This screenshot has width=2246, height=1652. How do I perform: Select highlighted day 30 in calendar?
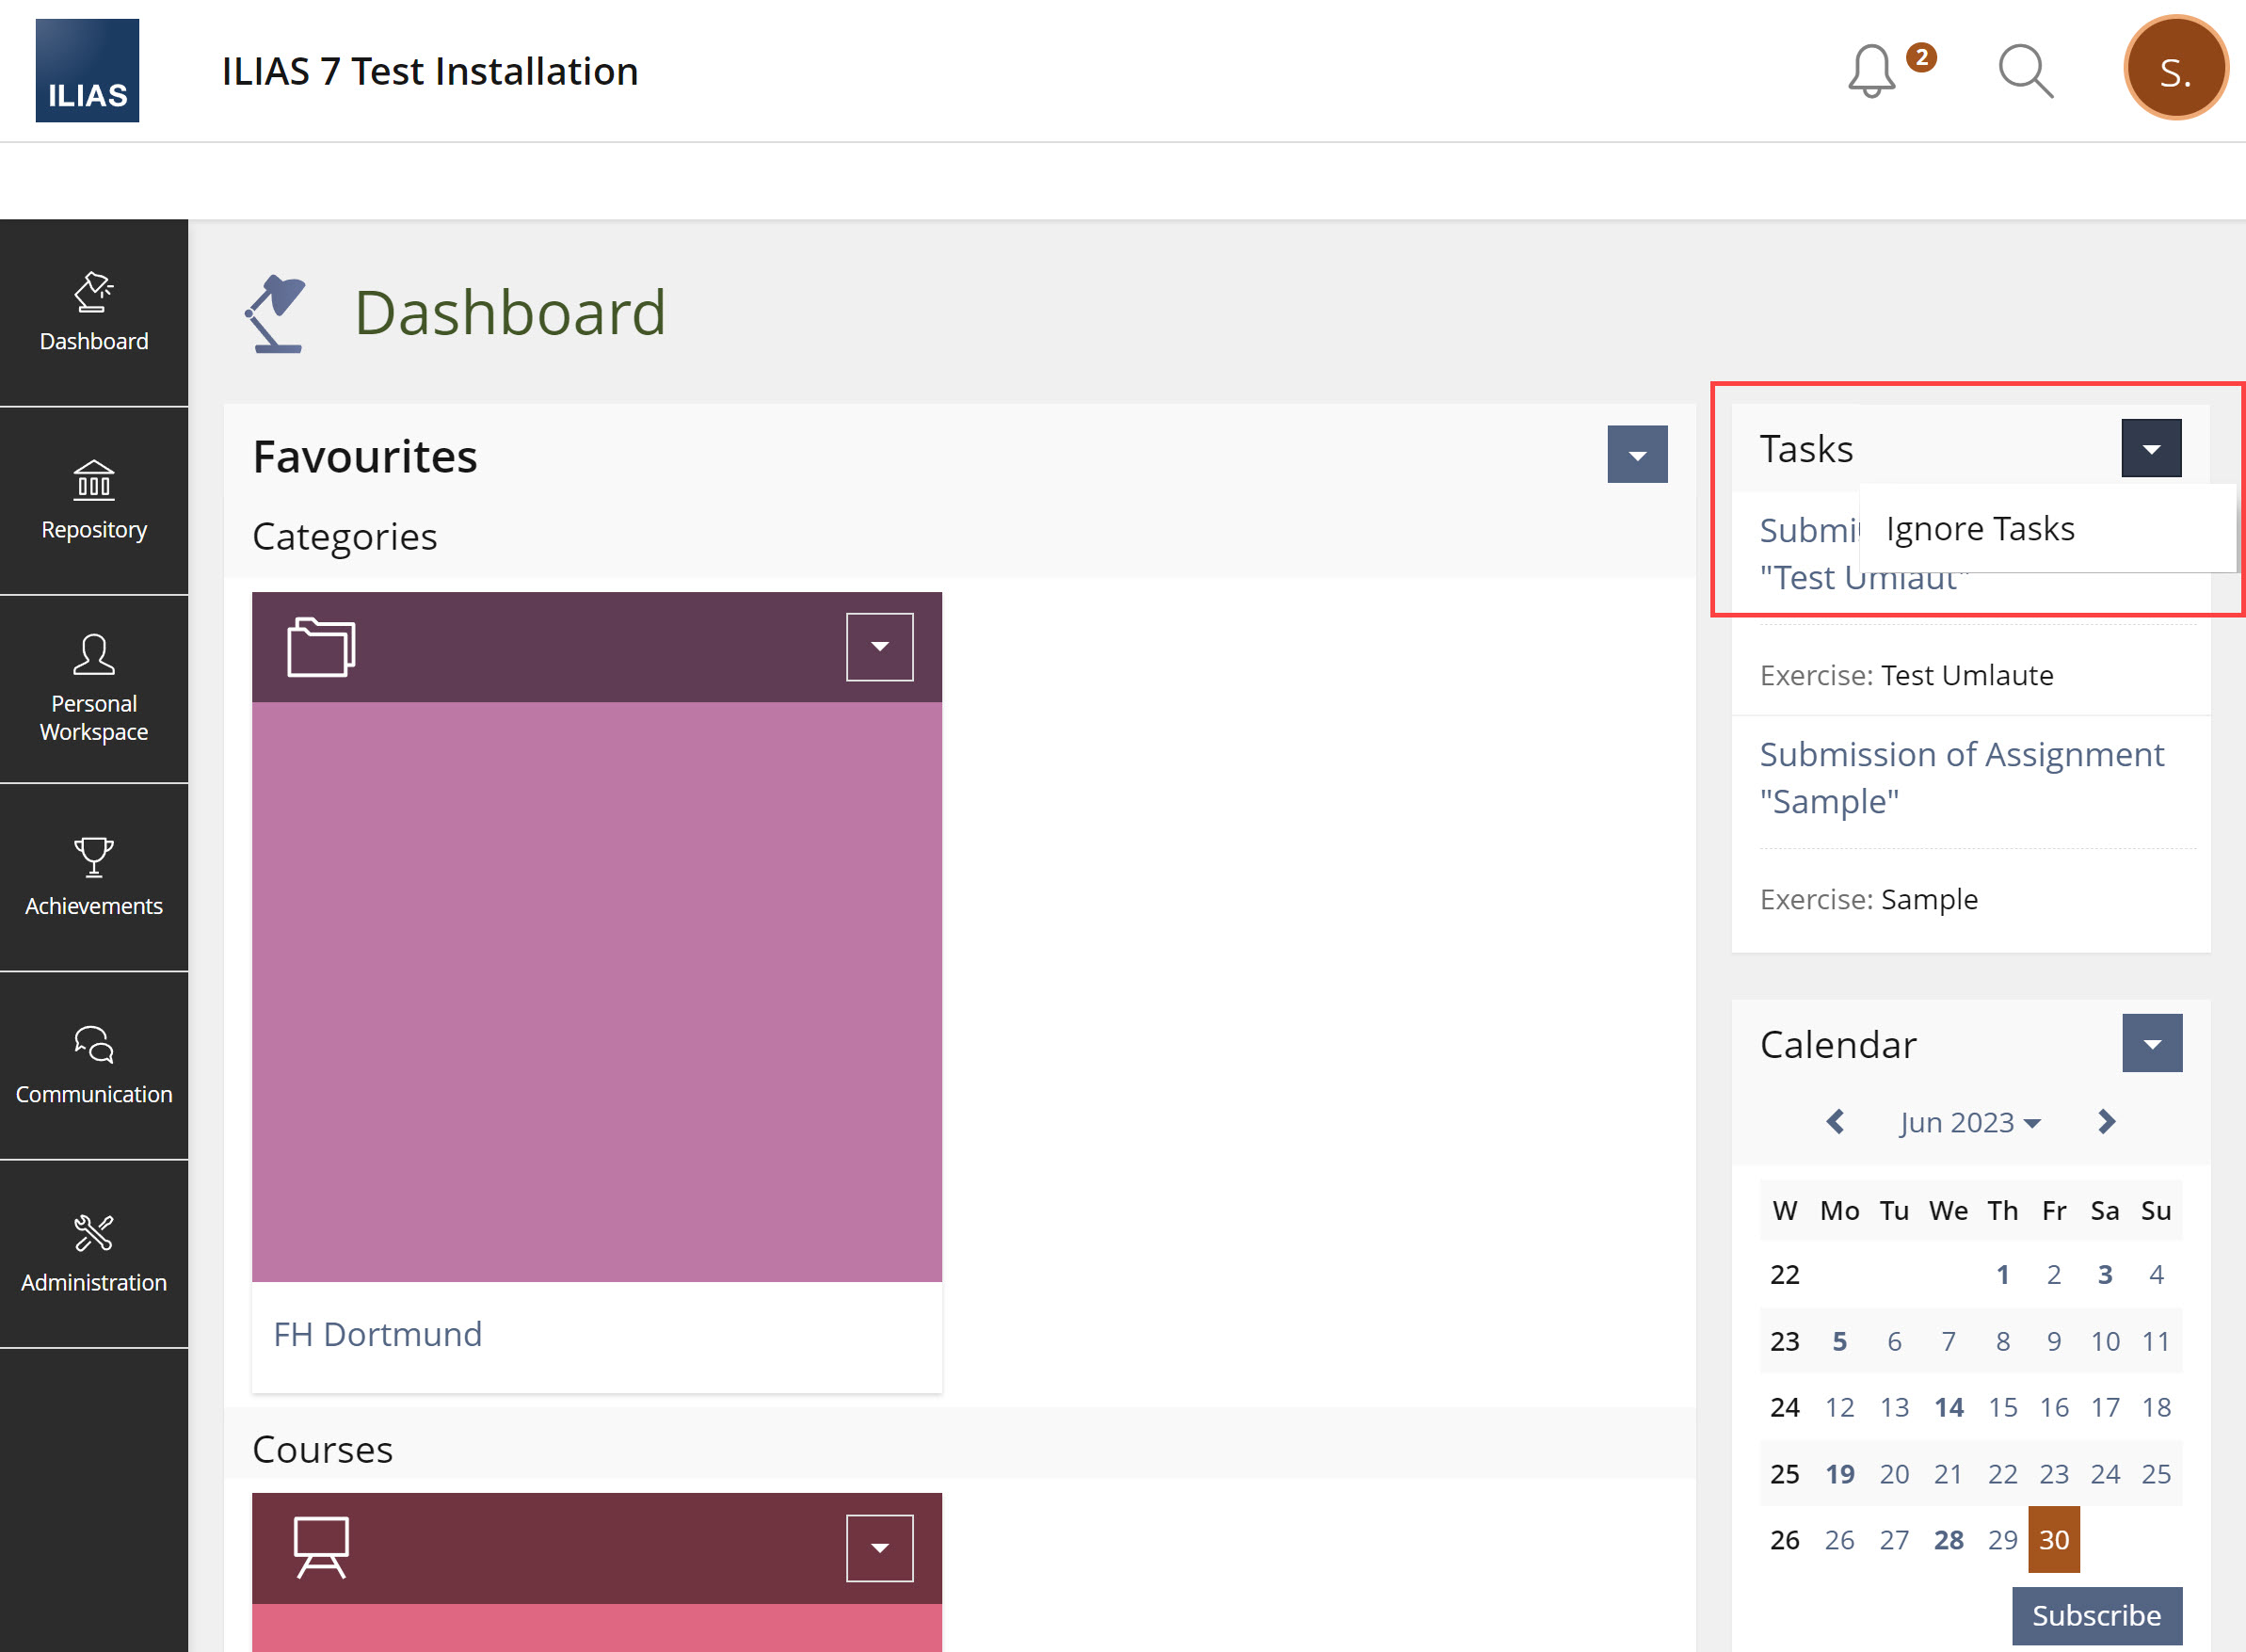pyautogui.click(x=2053, y=1539)
